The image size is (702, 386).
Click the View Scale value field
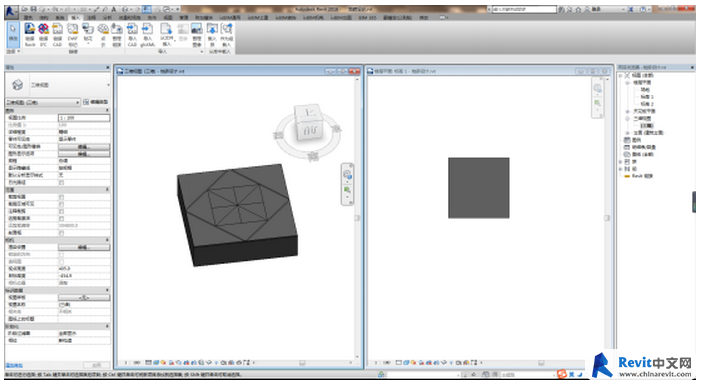click(x=84, y=118)
